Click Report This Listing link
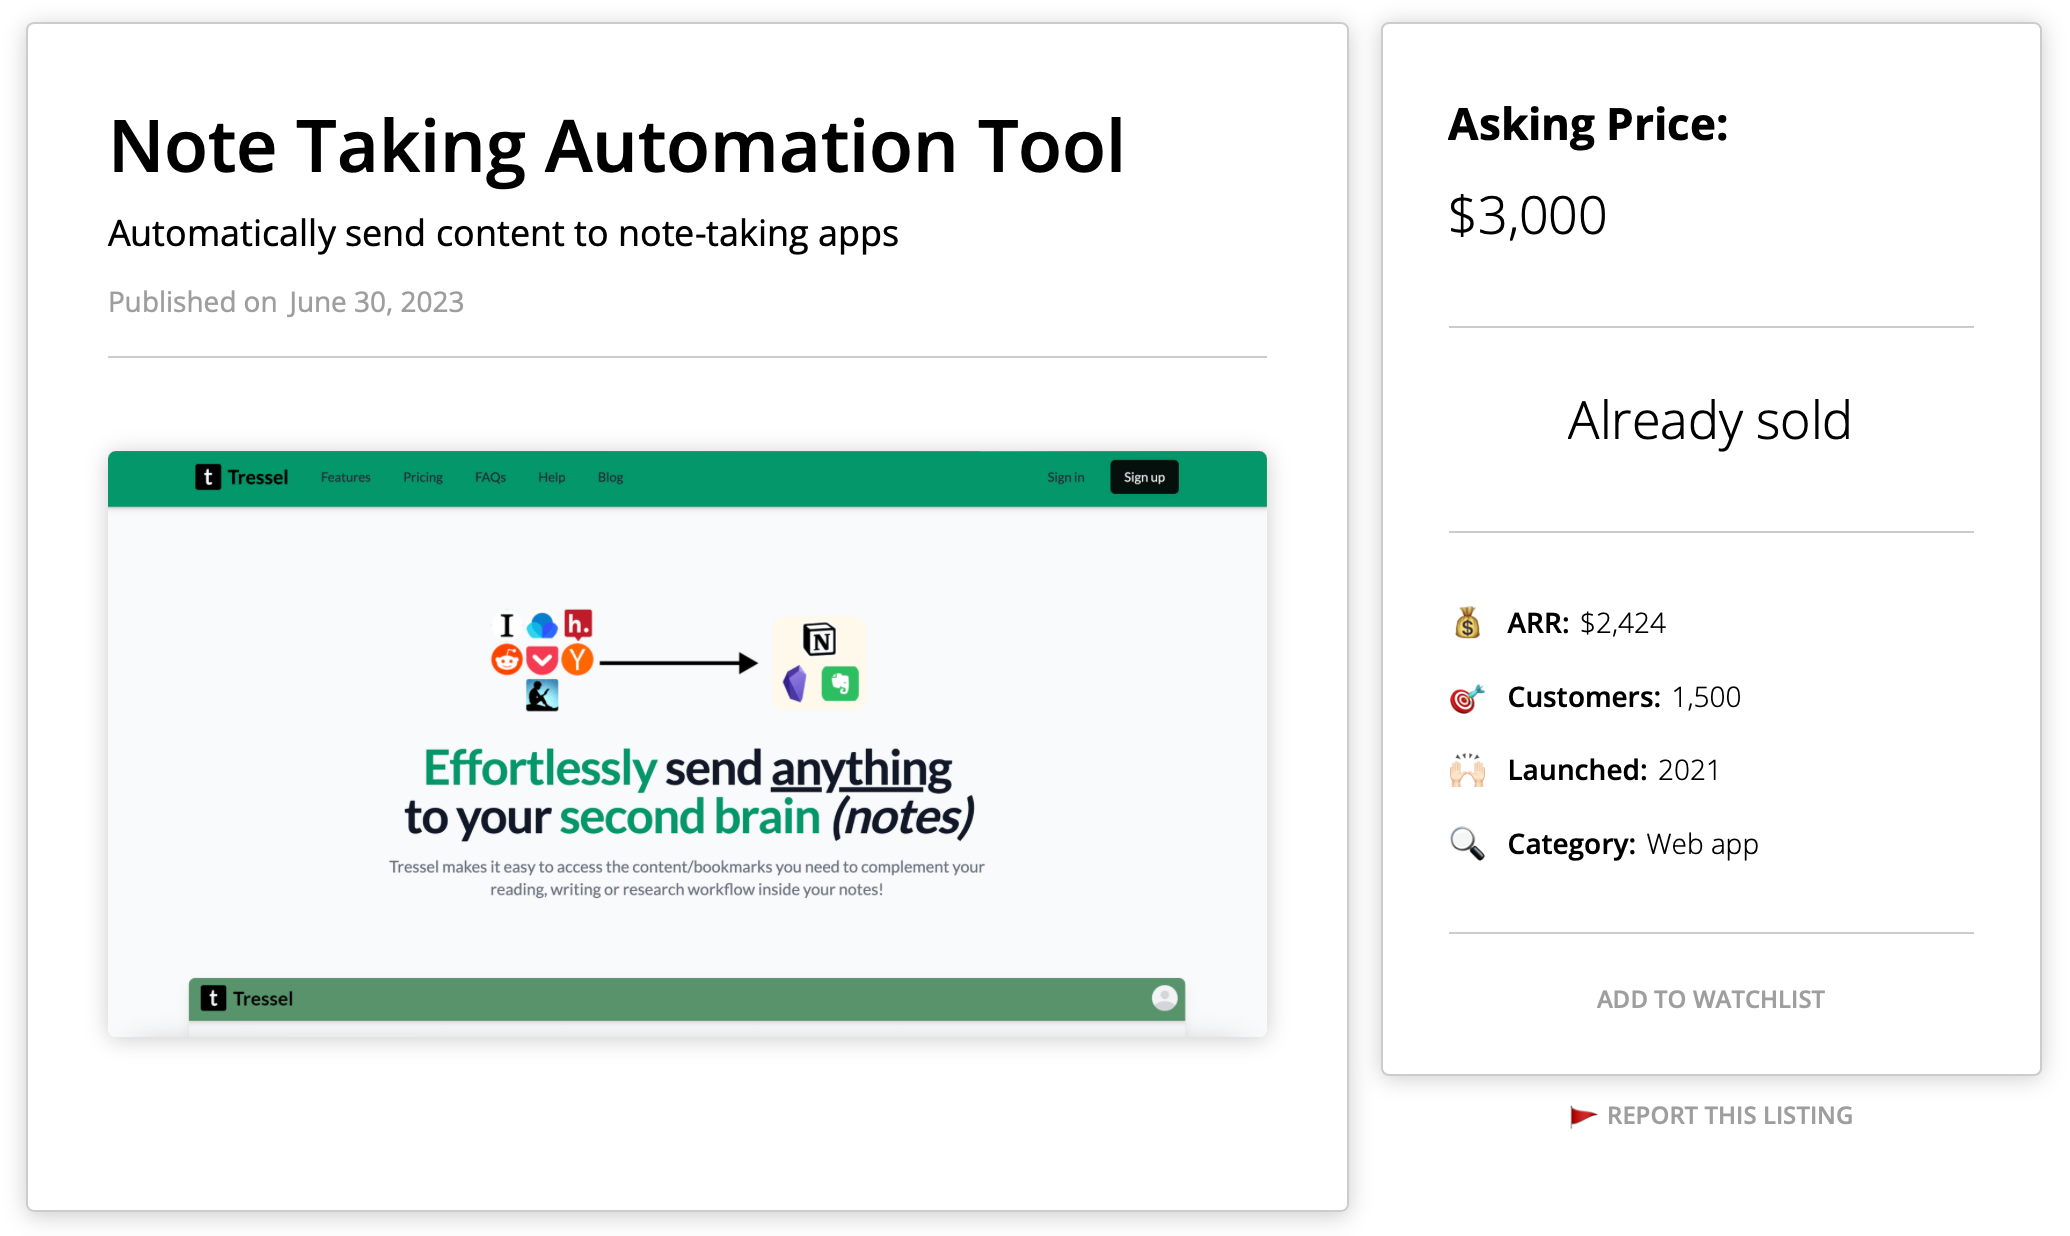Viewport: 2070px width, 1236px height. (1729, 1116)
